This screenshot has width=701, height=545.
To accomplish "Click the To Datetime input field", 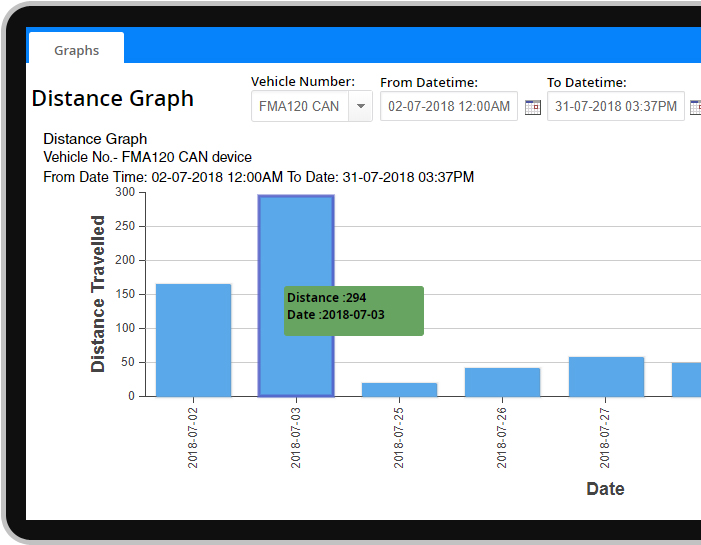I will [615, 106].
